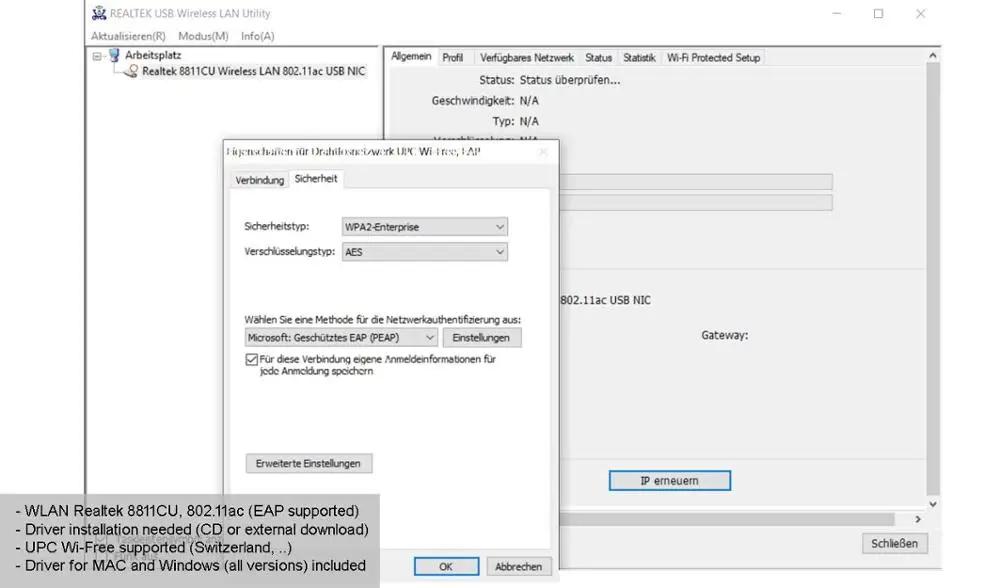
Task: Confirm the dialog with OK
Action: pyautogui.click(x=446, y=566)
